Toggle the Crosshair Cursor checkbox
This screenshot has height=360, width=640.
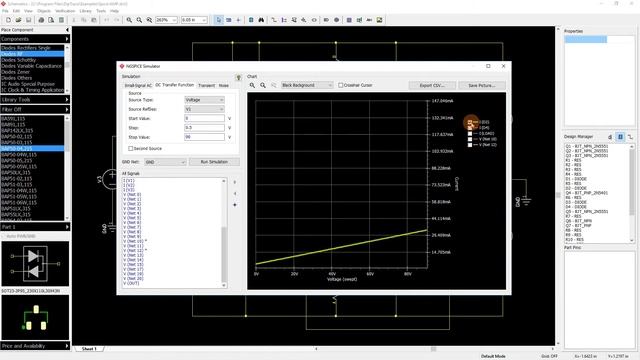340,85
